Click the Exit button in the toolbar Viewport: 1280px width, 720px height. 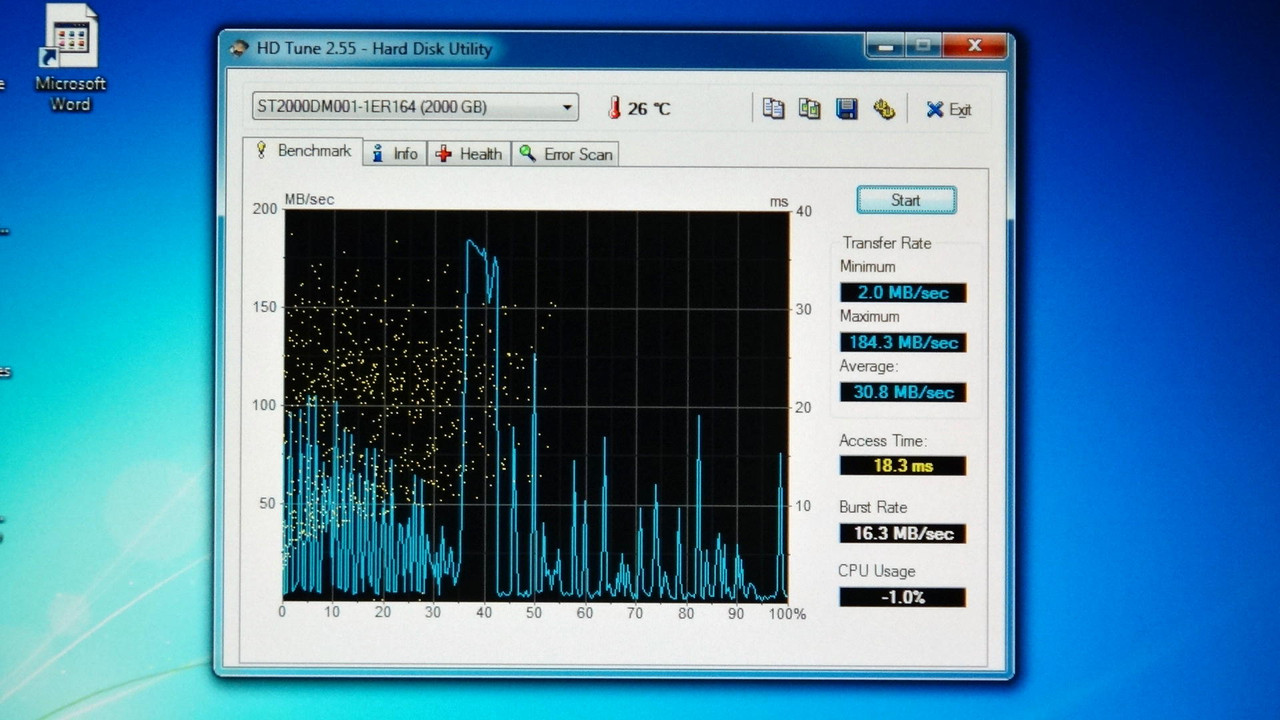coord(948,110)
